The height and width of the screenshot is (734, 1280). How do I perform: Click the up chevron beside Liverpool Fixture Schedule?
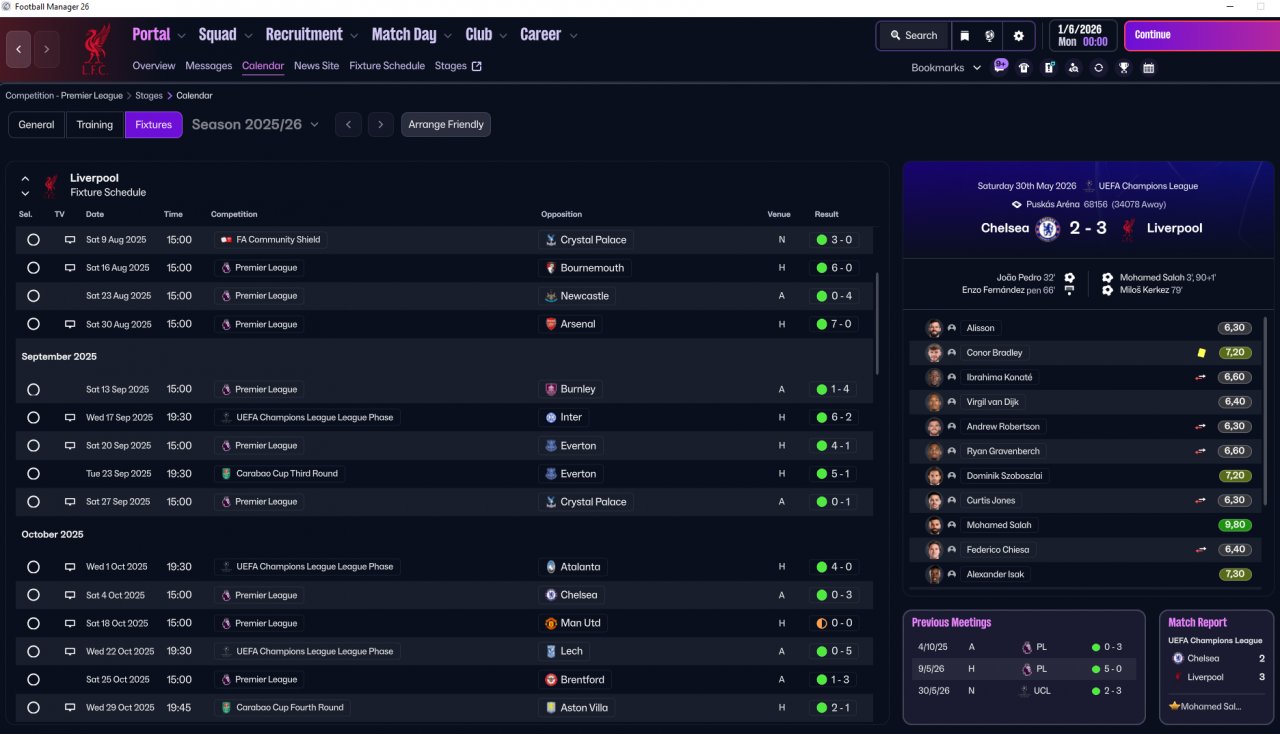pos(25,179)
